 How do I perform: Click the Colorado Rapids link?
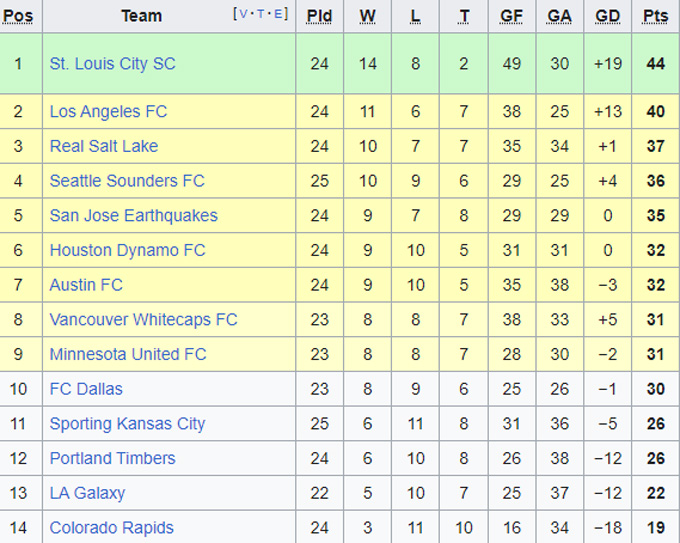[111, 528]
